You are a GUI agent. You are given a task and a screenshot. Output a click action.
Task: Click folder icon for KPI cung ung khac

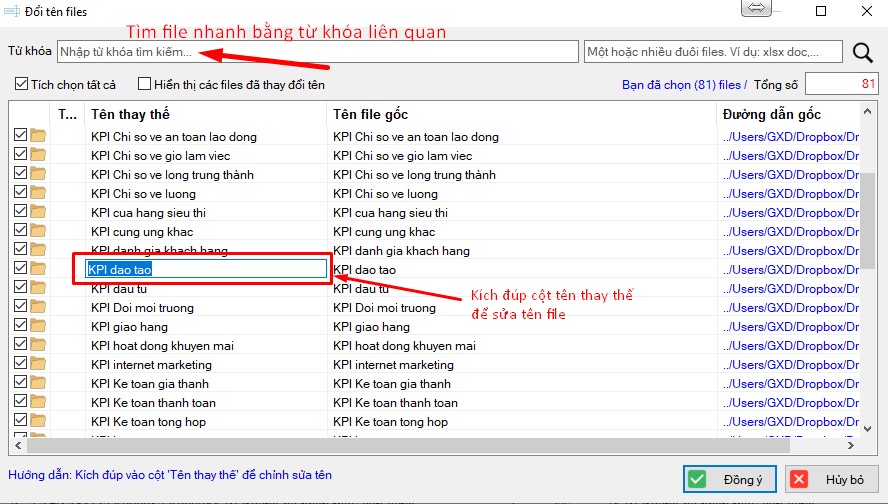[38, 231]
